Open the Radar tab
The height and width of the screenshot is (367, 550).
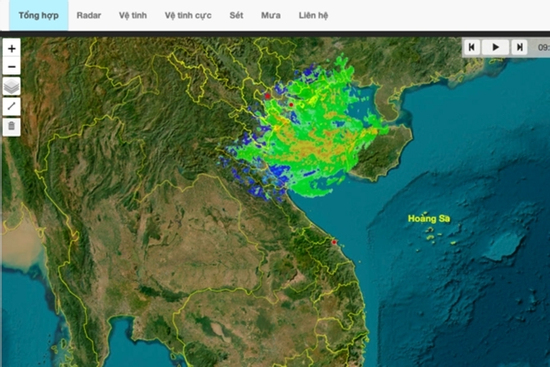(x=89, y=15)
